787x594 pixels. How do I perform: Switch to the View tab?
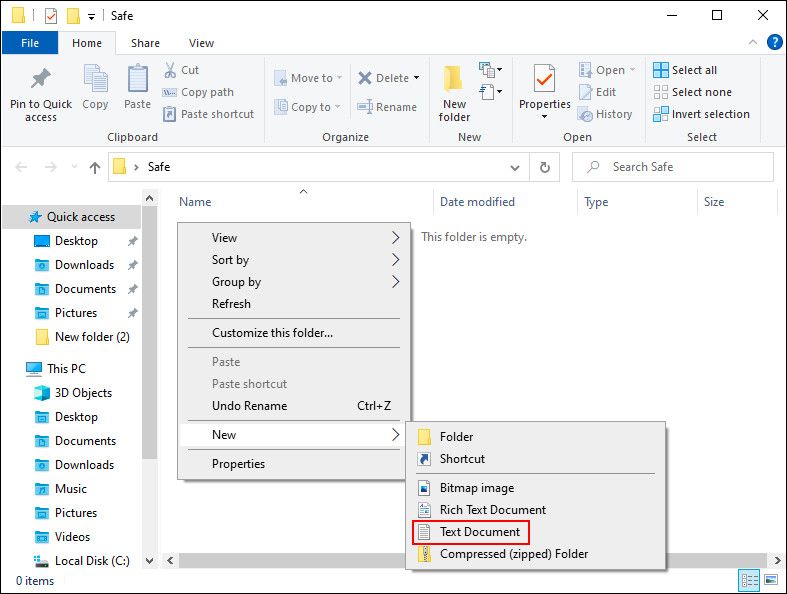[x=201, y=43]
